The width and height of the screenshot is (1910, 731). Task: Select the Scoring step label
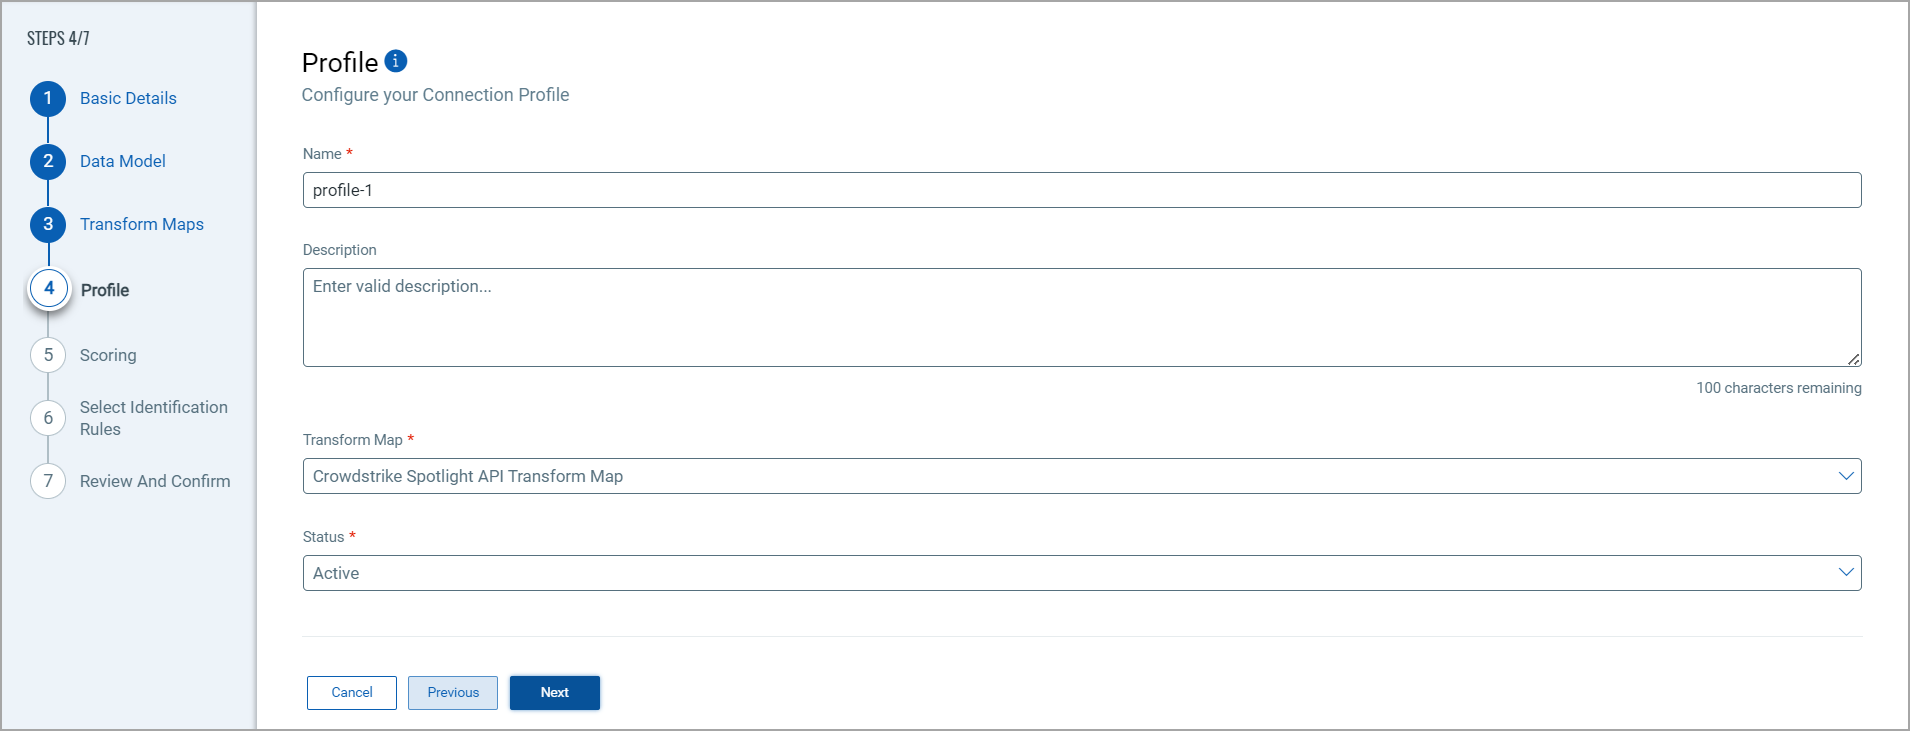tap(108, 355)
